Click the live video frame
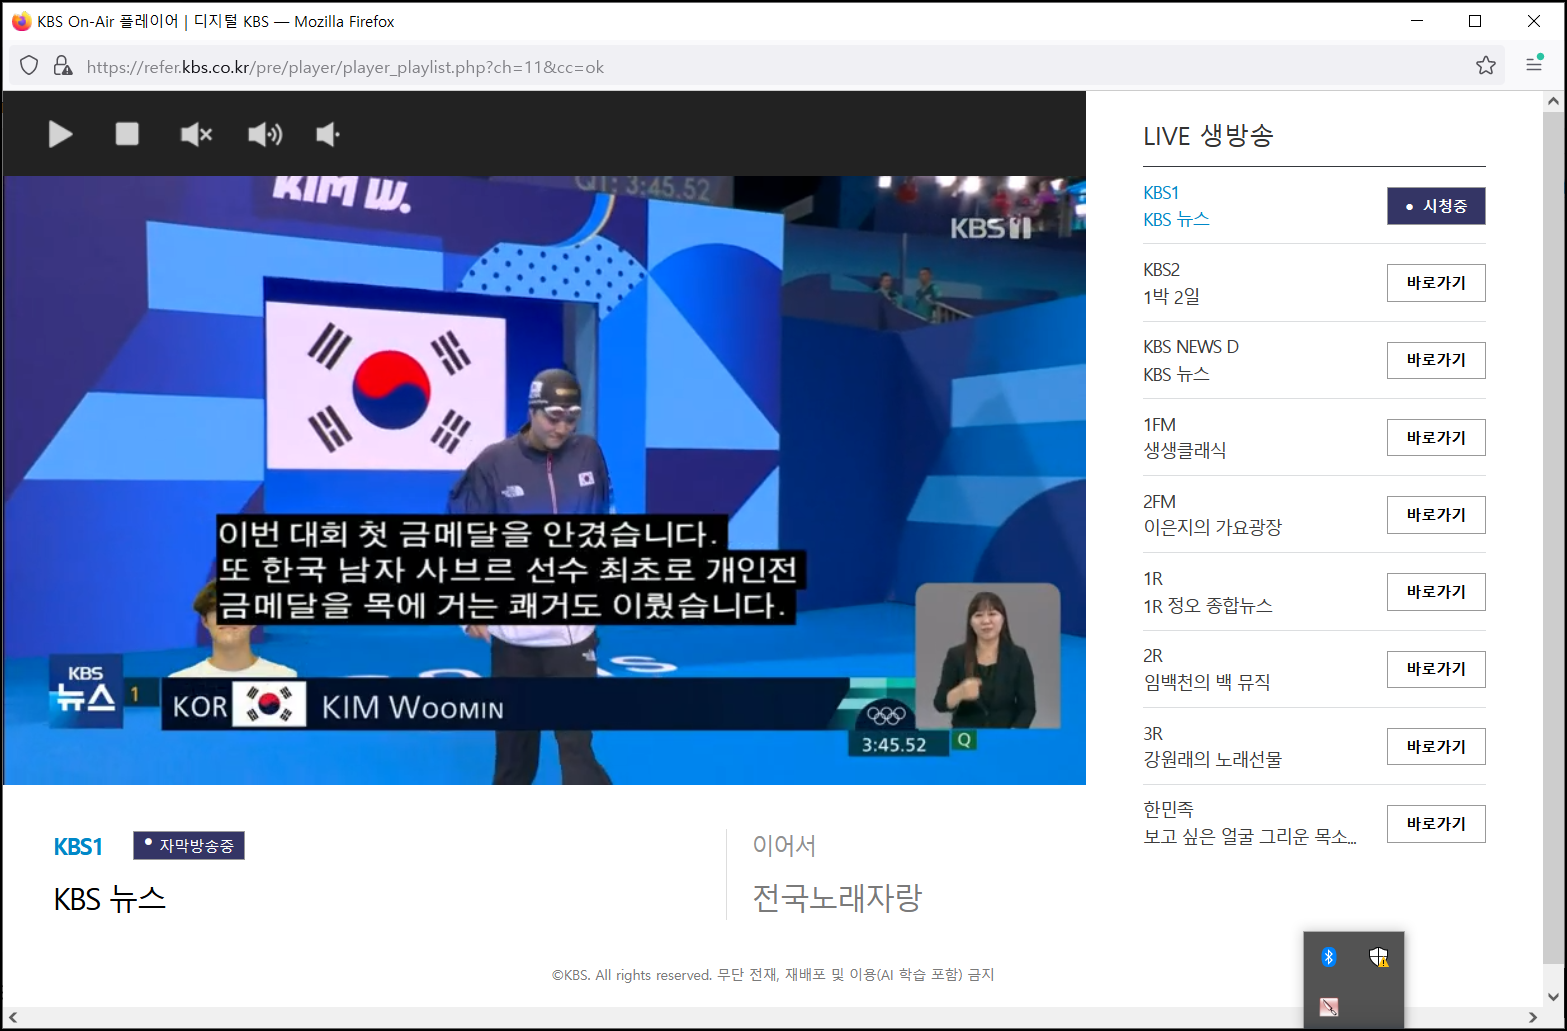Viewport: 1567px width, 1031px height. 545,480
